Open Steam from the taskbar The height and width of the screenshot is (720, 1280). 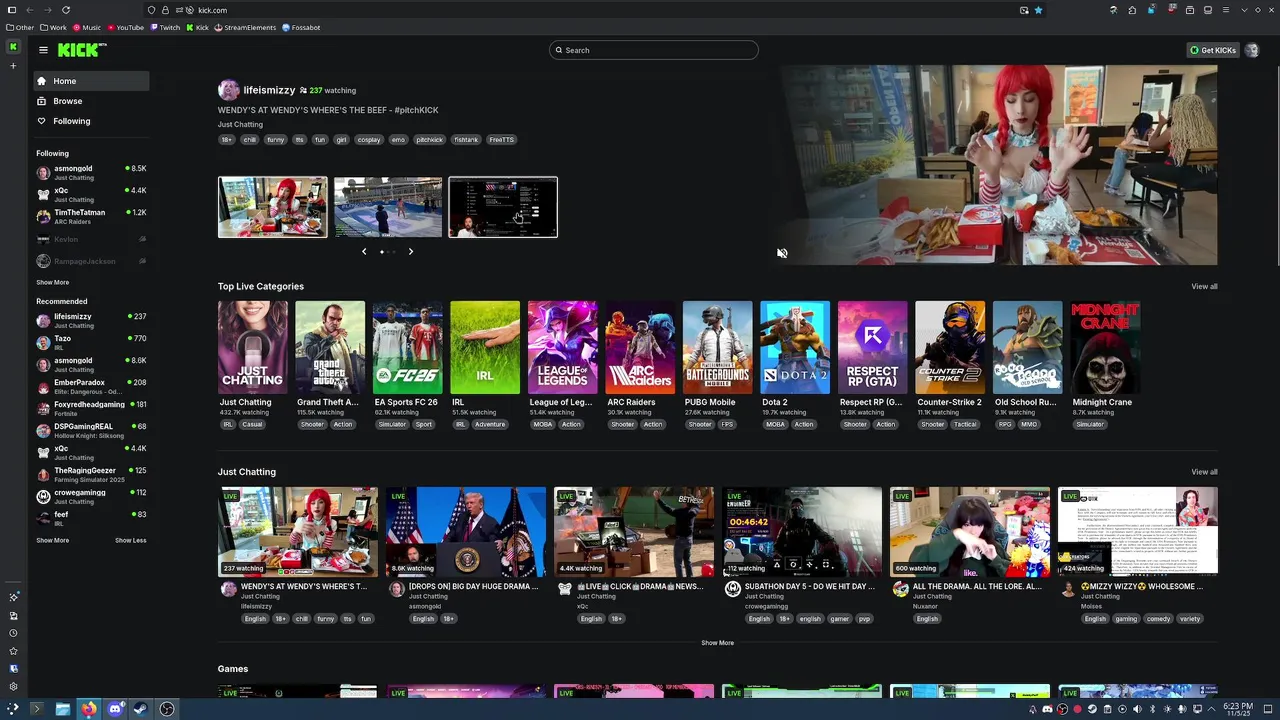pyautogui.click(x=141, y=709)
